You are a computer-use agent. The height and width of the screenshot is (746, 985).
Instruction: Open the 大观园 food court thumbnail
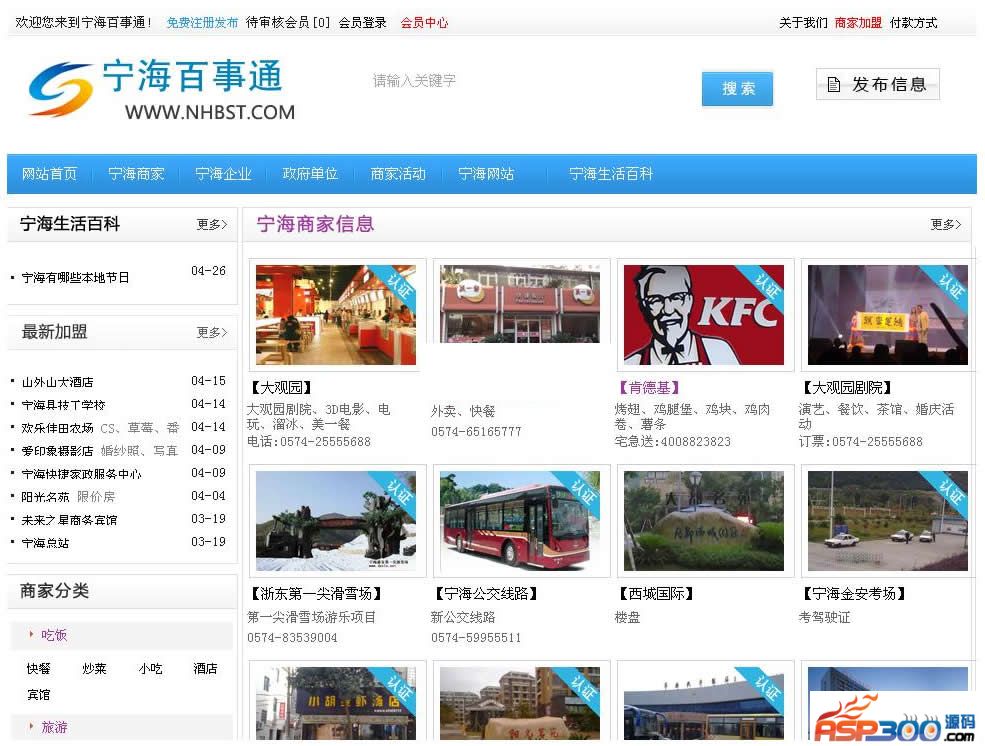(335, 315)
